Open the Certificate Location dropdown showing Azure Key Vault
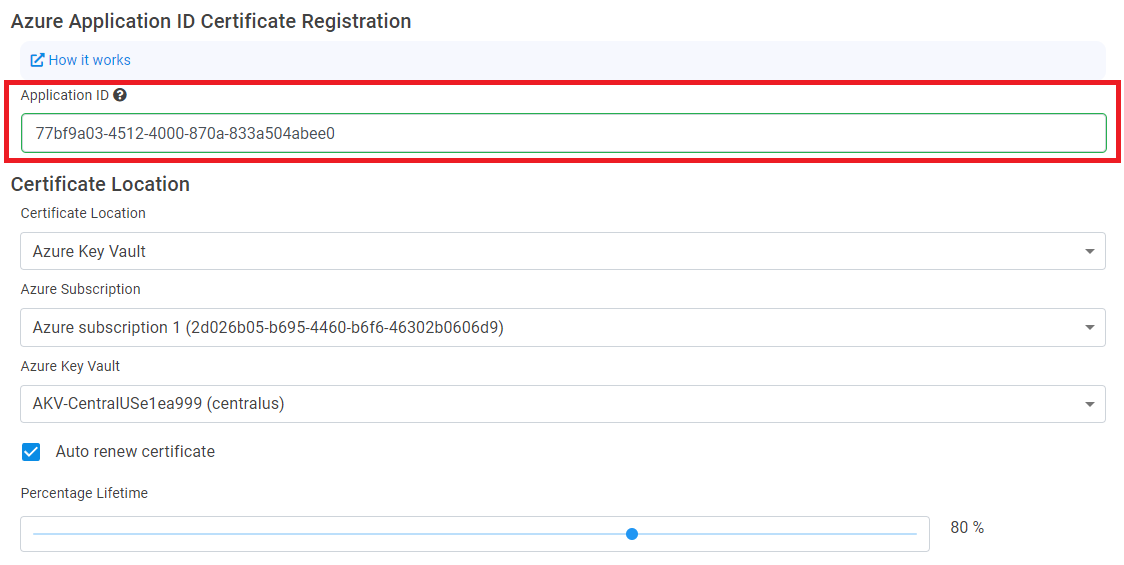The height and width of the screenshot is (565, 1124). (563, 251)
